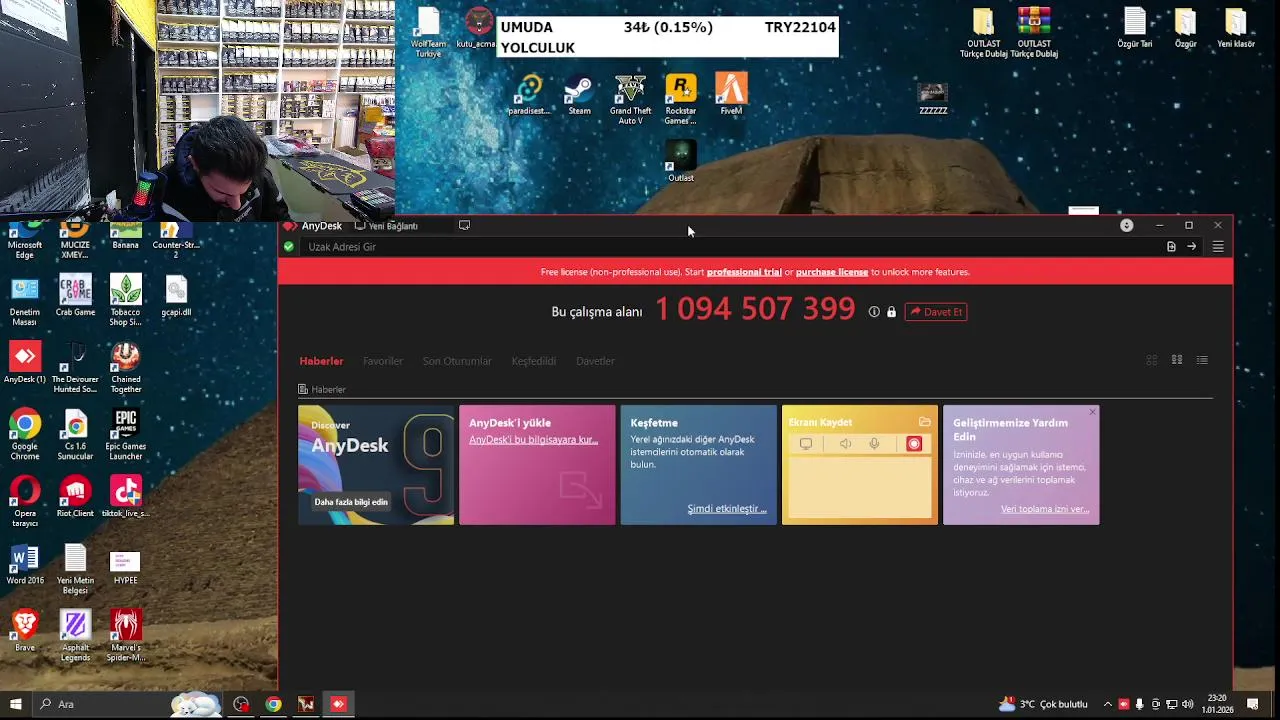Select the Chained Together desktop icon
This screenshot has height=720, width=1280.
125,368
